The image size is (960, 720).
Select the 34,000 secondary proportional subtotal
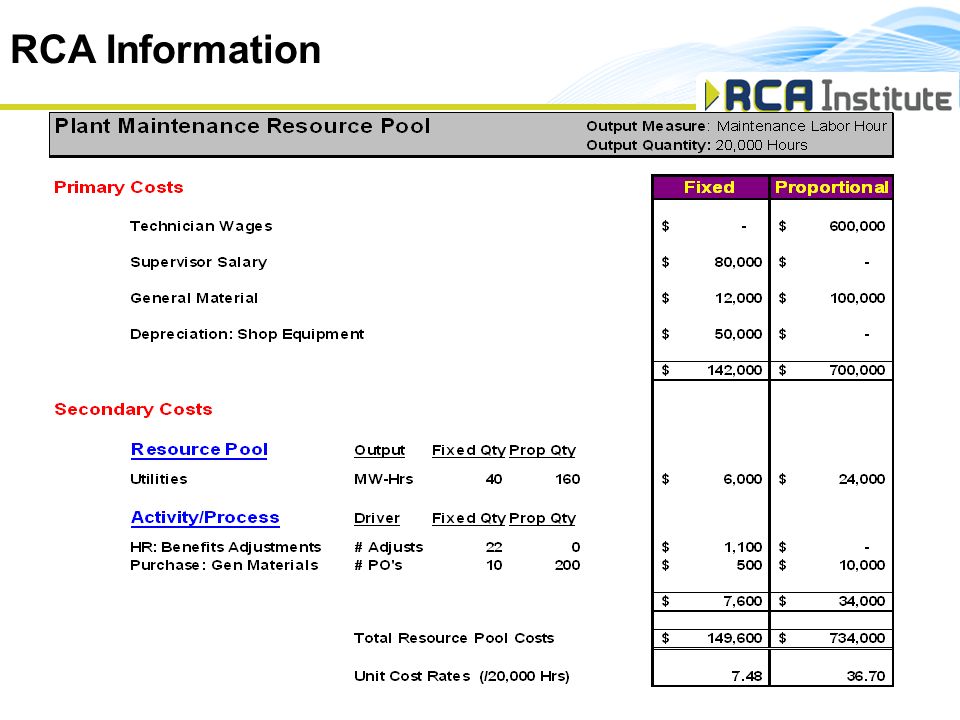tap(861, 601)
